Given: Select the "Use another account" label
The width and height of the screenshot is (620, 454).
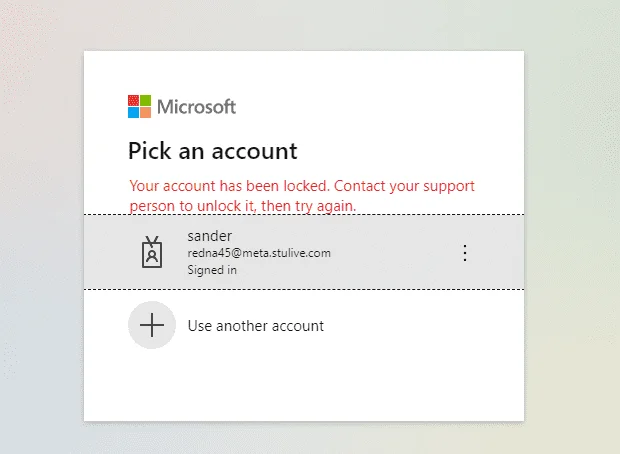Looking at the screenshot, I should coord(256,326).
